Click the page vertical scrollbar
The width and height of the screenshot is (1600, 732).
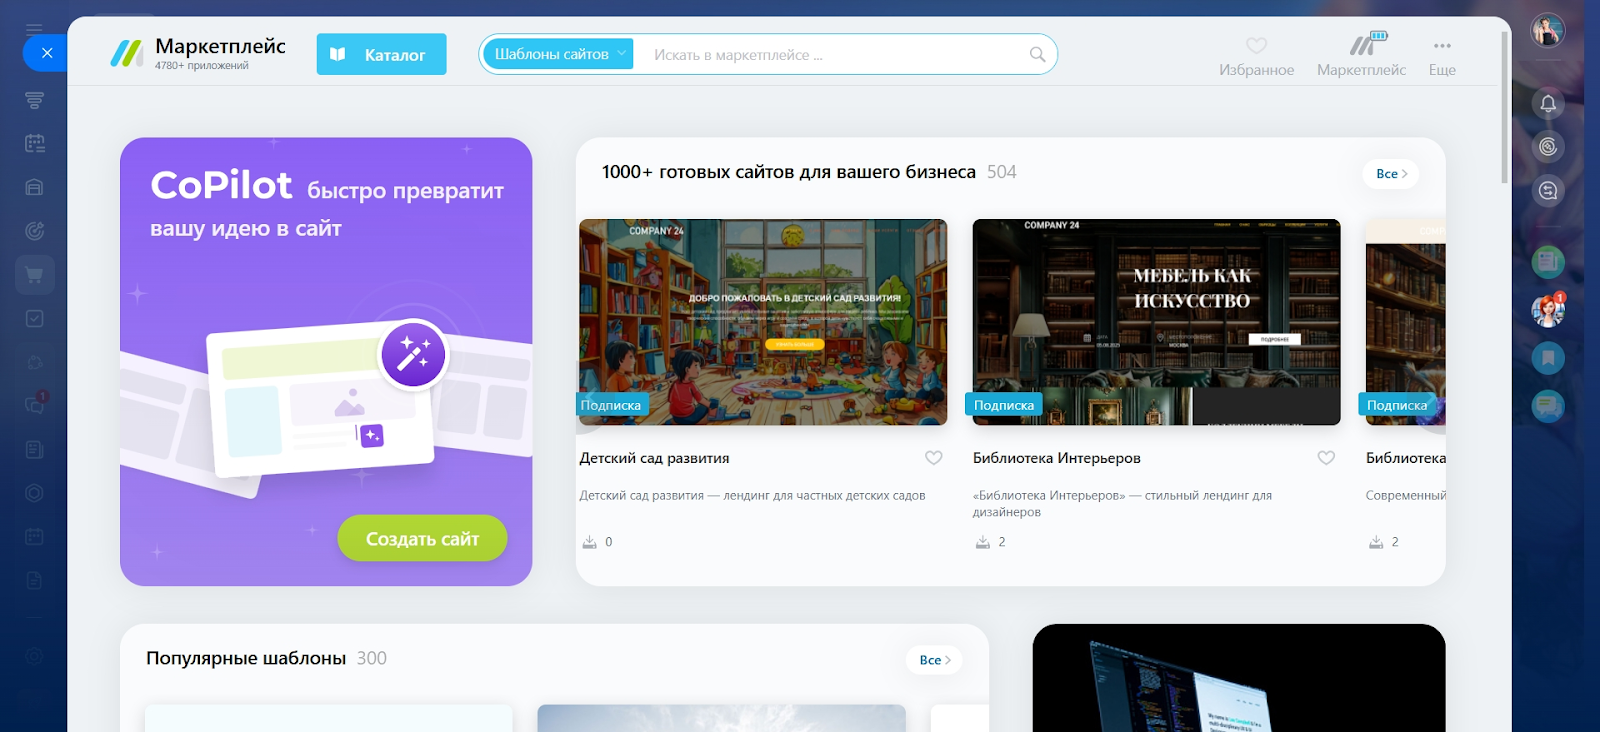1505,110
